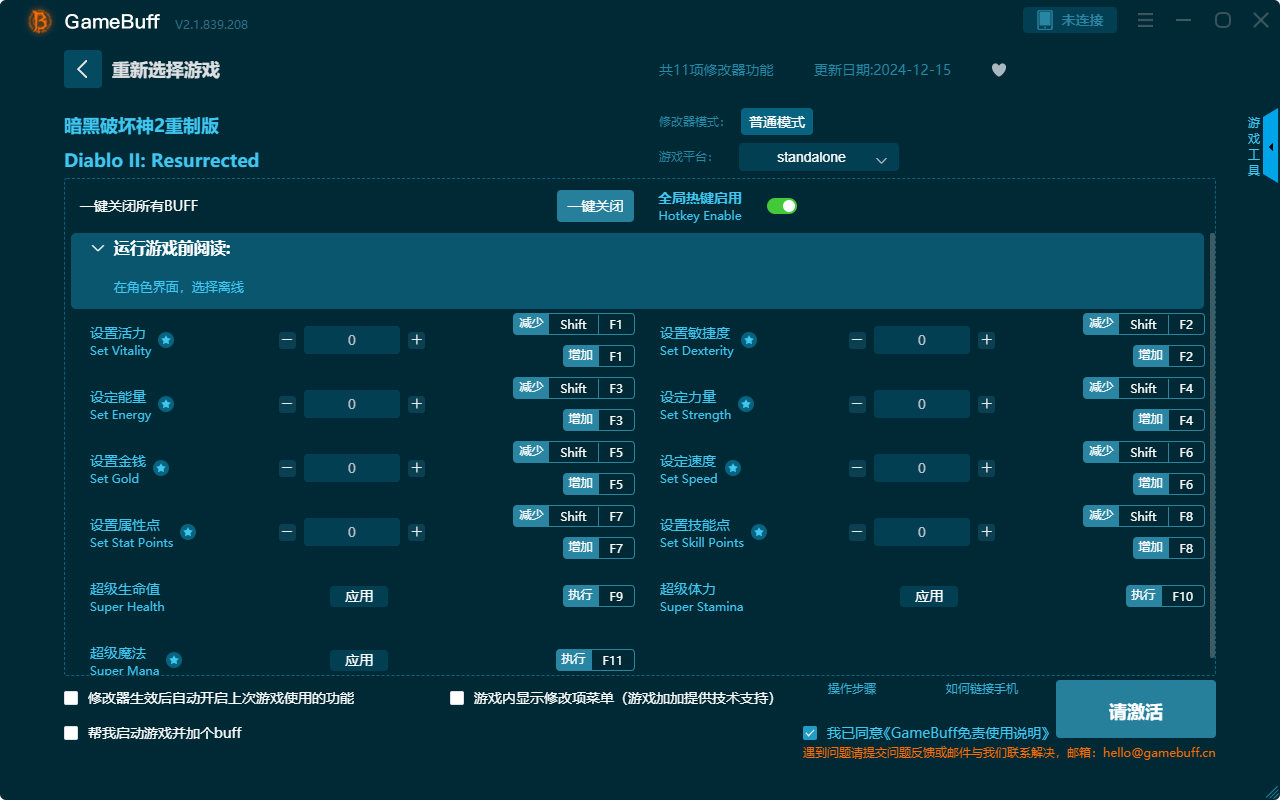1280x800 pixels.
Task: Click the Set Vitality value input field
Action: (352, 340)
